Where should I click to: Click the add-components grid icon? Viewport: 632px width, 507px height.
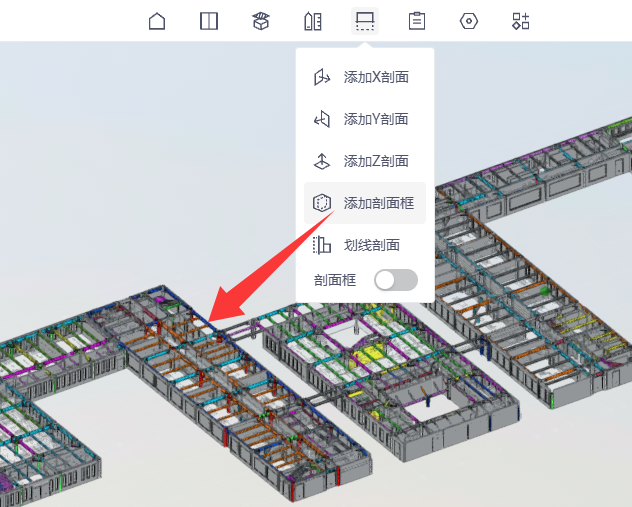pos(521,21)
